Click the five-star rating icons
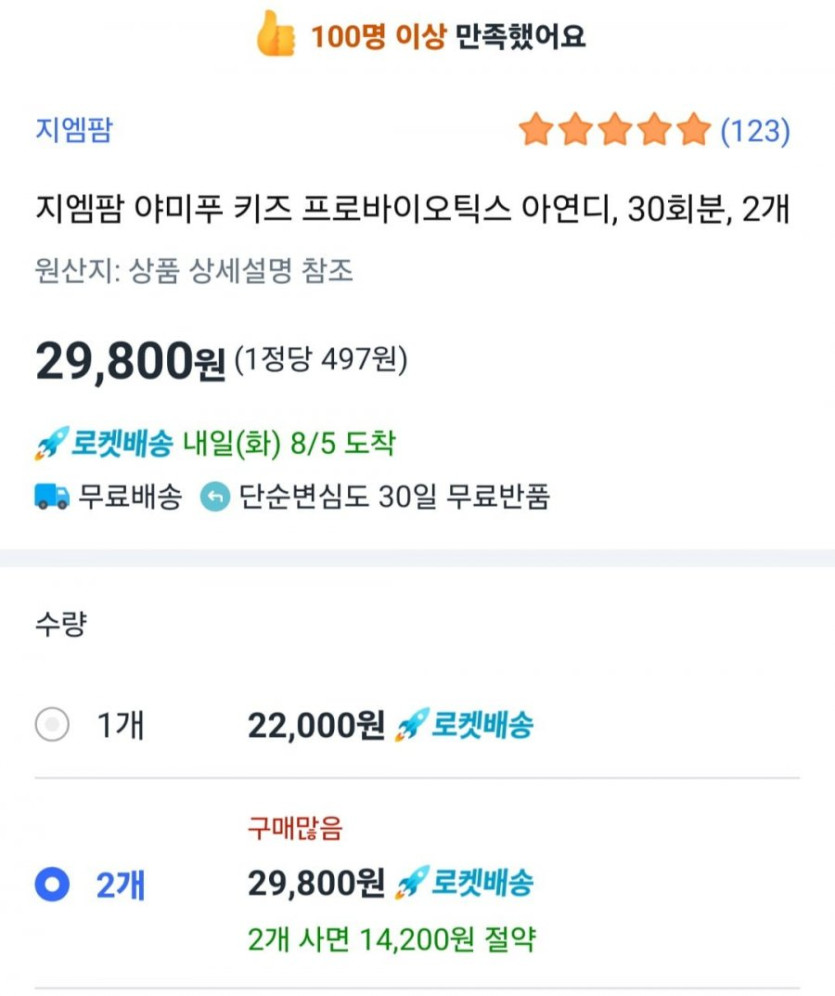The height and width of the screenshot is (996, 835). (614, 130)
